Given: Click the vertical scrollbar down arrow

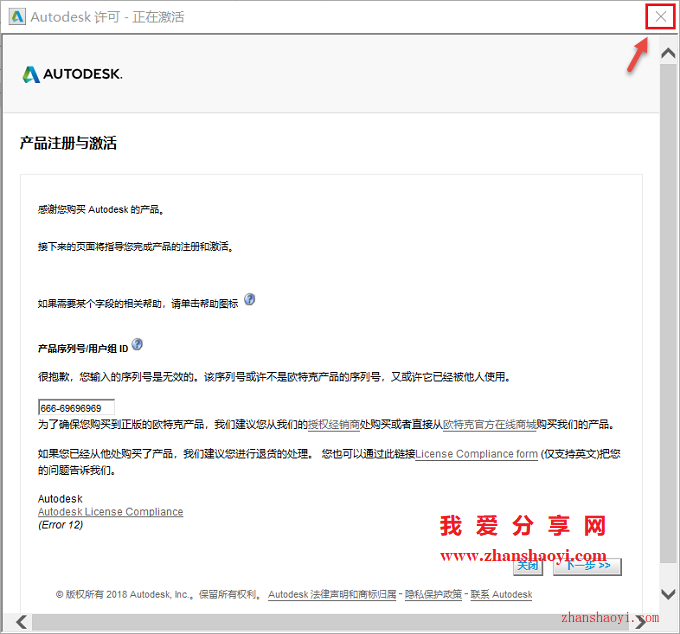Looking at the screenshot, I should [668, 594].
